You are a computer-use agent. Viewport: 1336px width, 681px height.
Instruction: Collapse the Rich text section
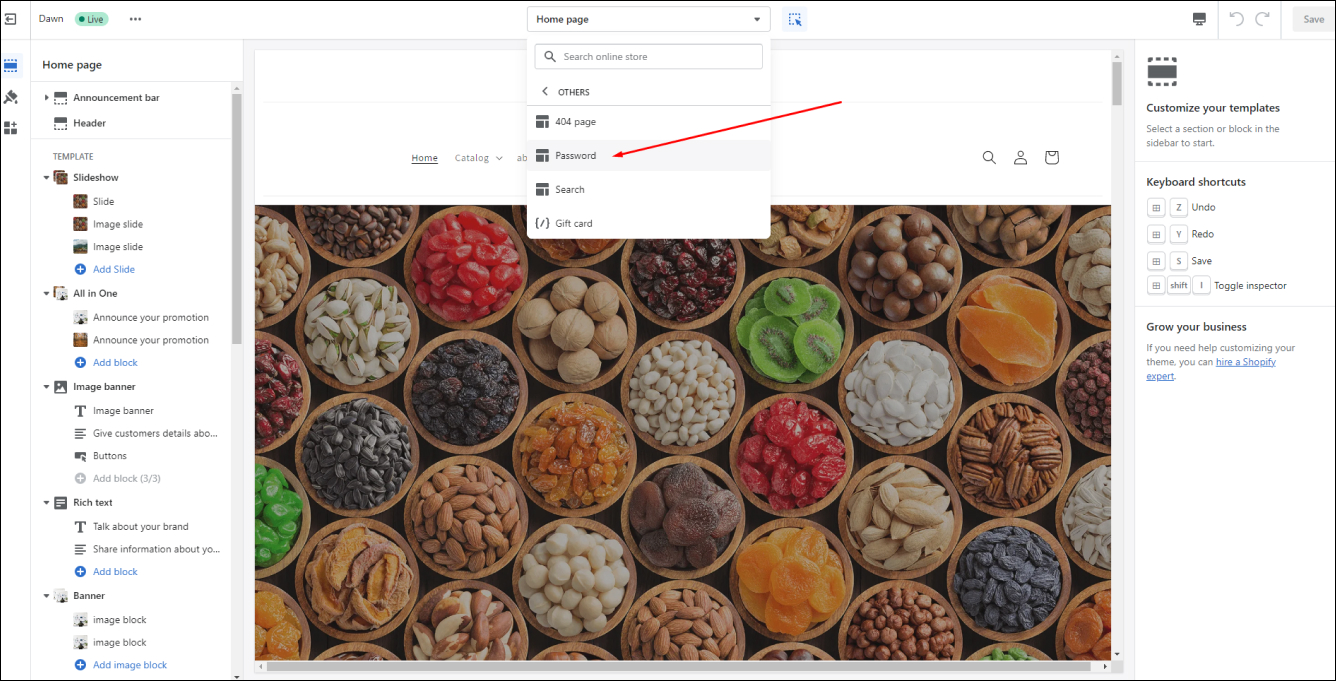coord(46,503)
